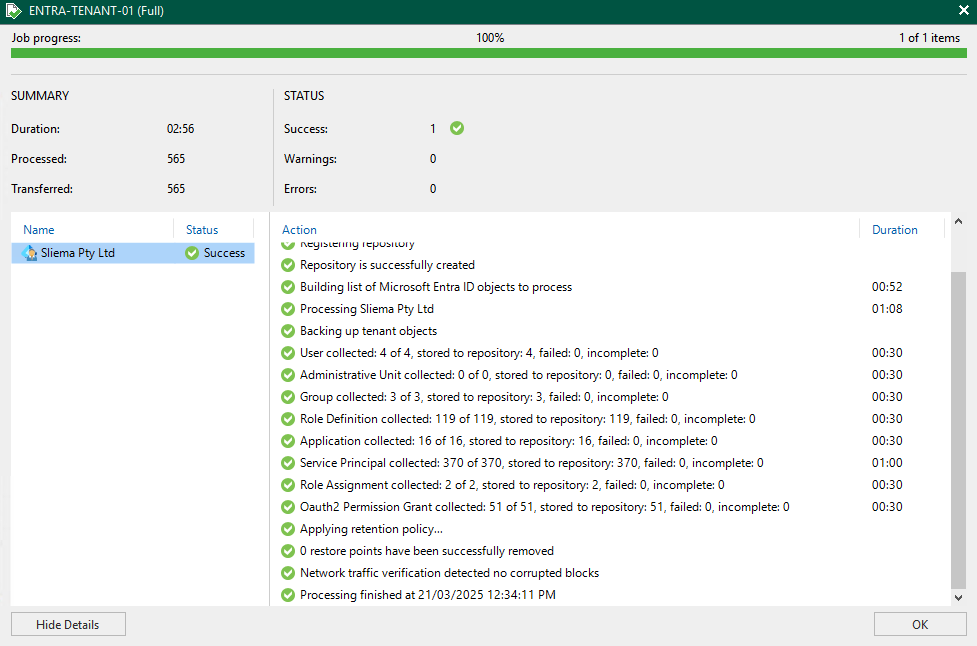The width and height of the screenshot is (977, 646).
Task: Click check icon for Building list of Entra ID objects
Action: [x=287, y=287]
